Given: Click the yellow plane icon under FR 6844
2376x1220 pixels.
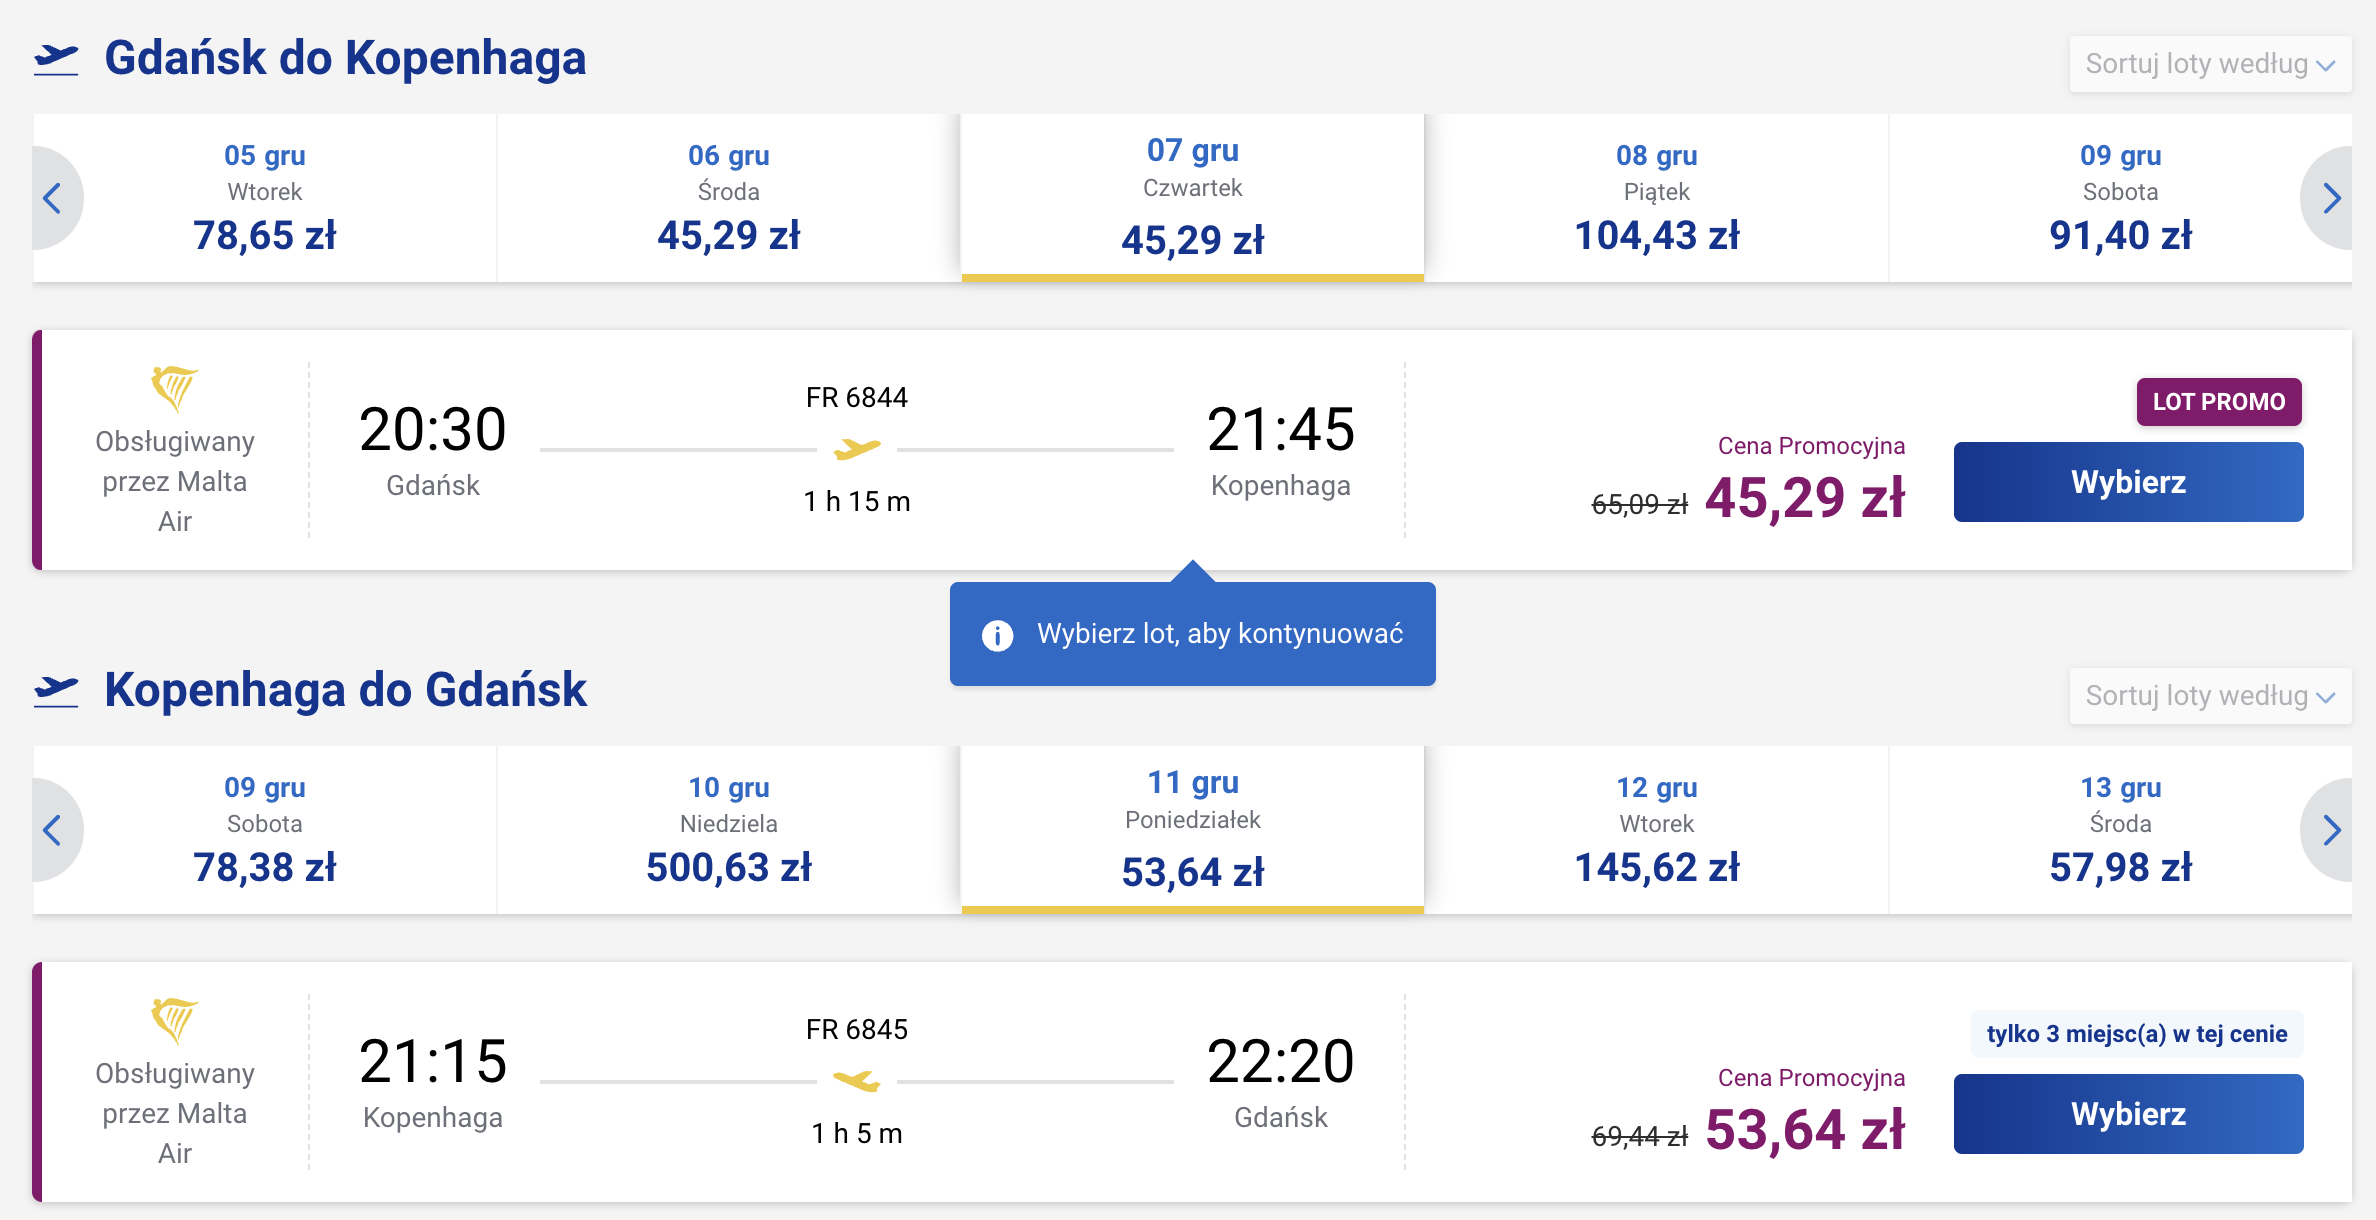Looking at the screenshot, I should coord(857,449).
